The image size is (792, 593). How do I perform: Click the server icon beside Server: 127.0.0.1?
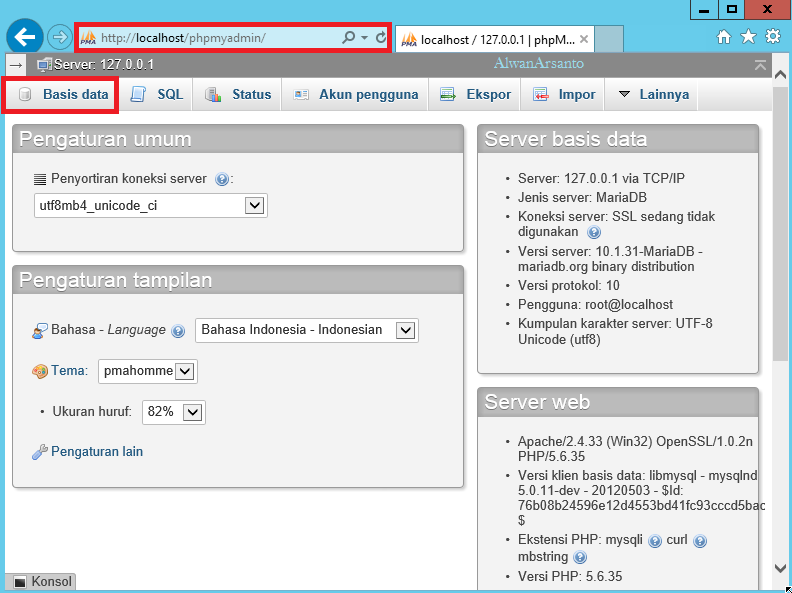(x=44, y=65)
